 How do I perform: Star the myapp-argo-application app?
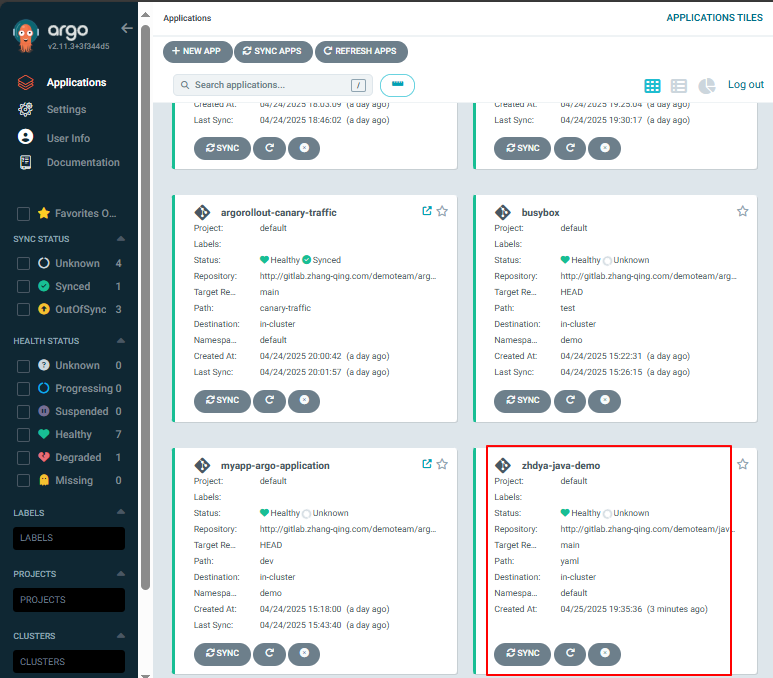point(442,464)
